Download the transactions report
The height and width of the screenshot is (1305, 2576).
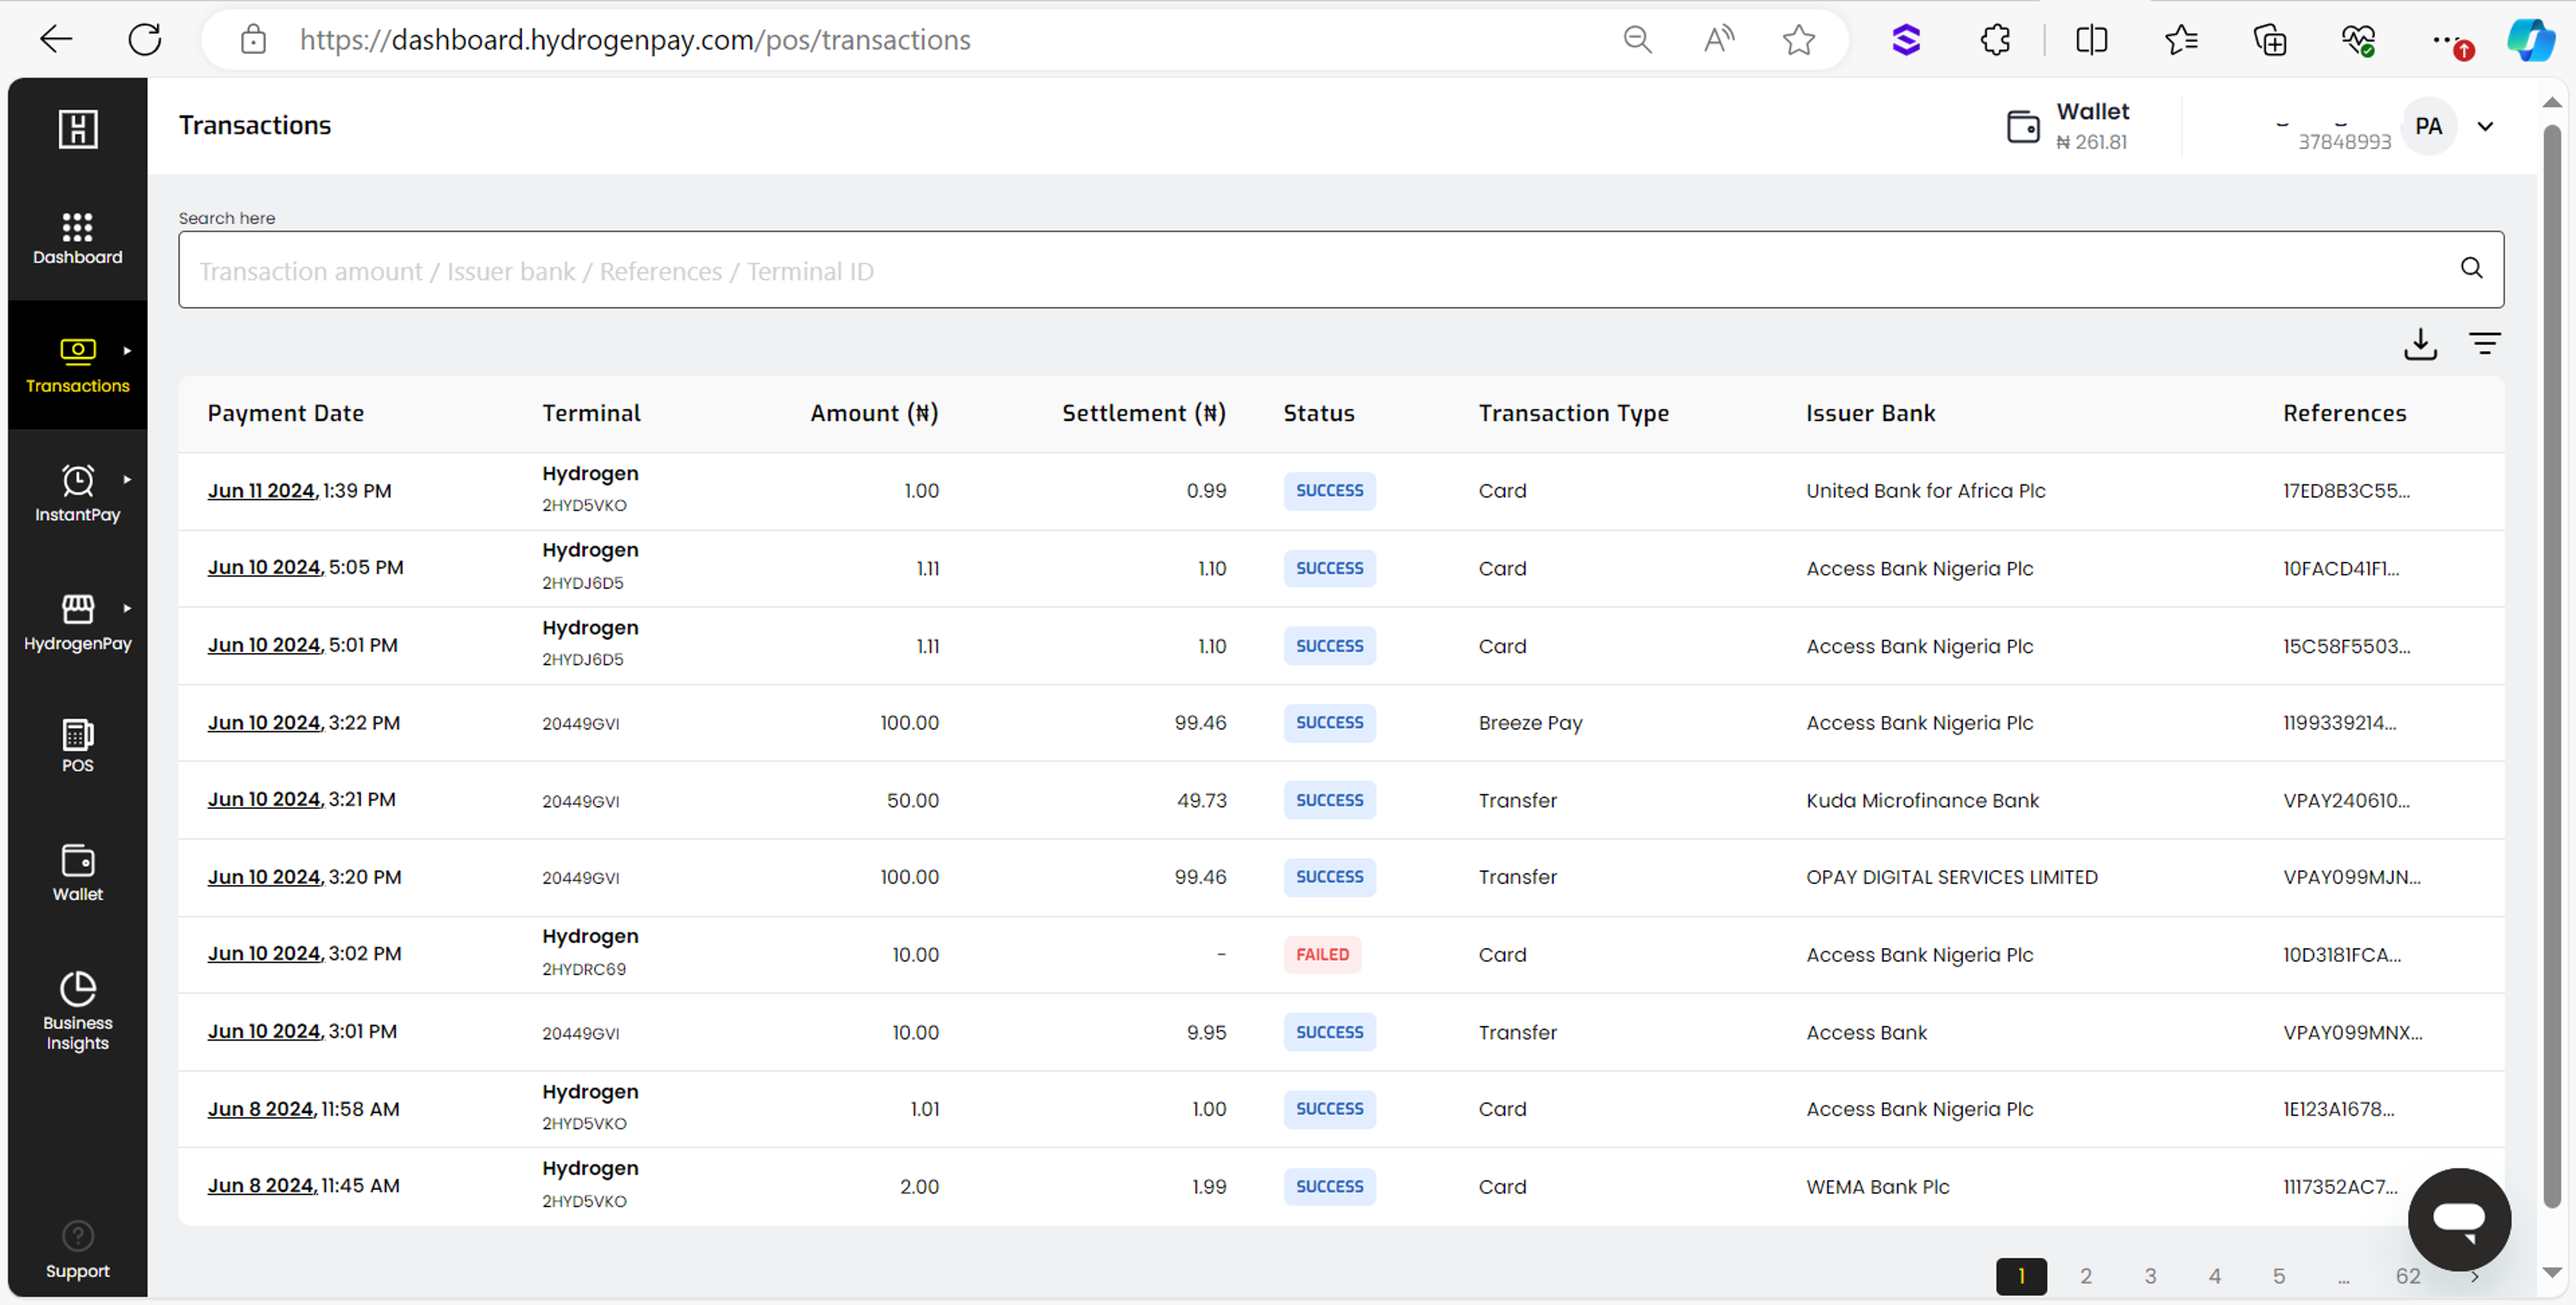[x=2421, y=344]
